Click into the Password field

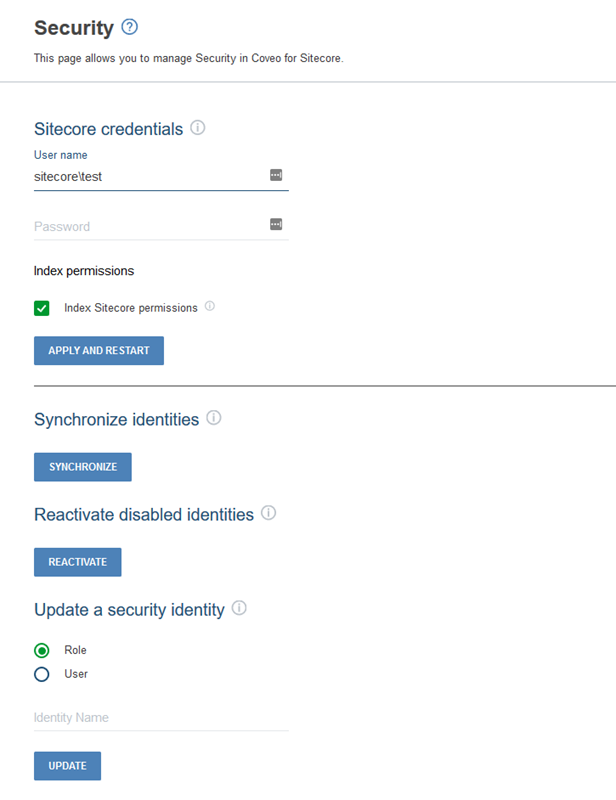150,226
